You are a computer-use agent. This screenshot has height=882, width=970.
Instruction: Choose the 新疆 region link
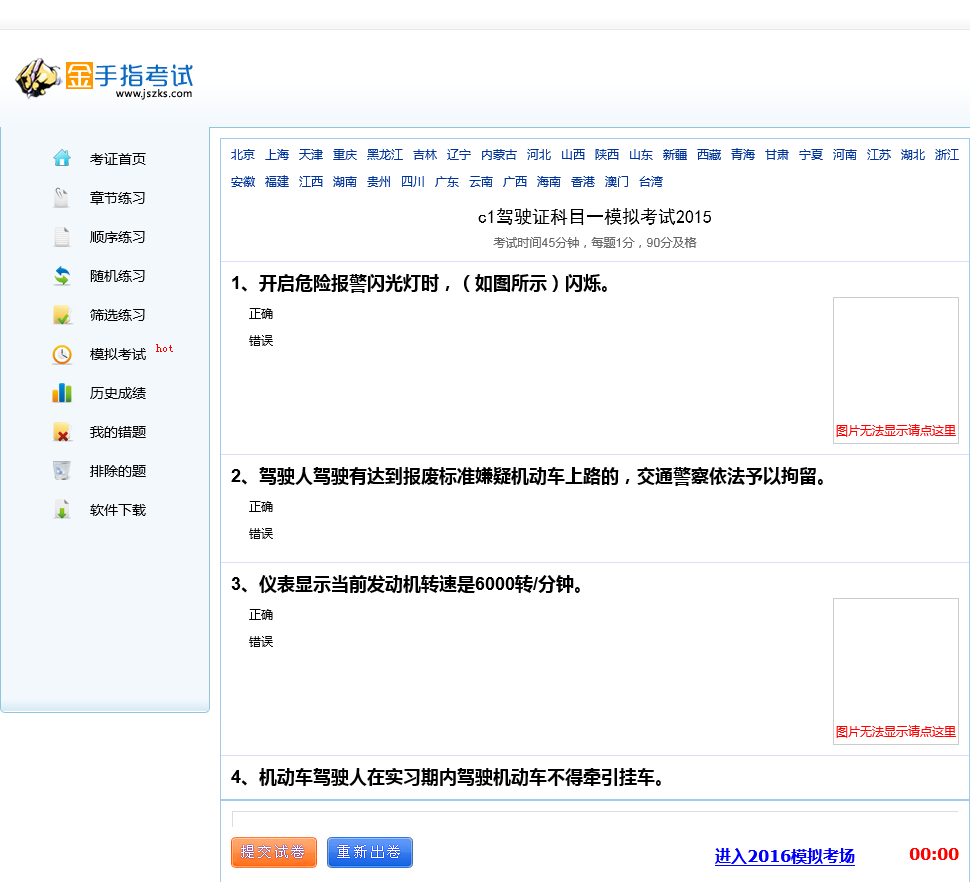coord(675,155)
